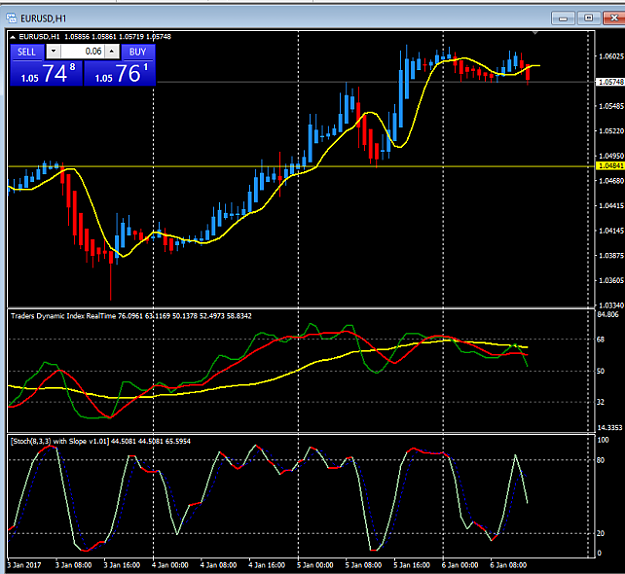Click the 0.06 lot volume input field
The height and width of the screenshot is (574, 625).
(x=83, y=51)
